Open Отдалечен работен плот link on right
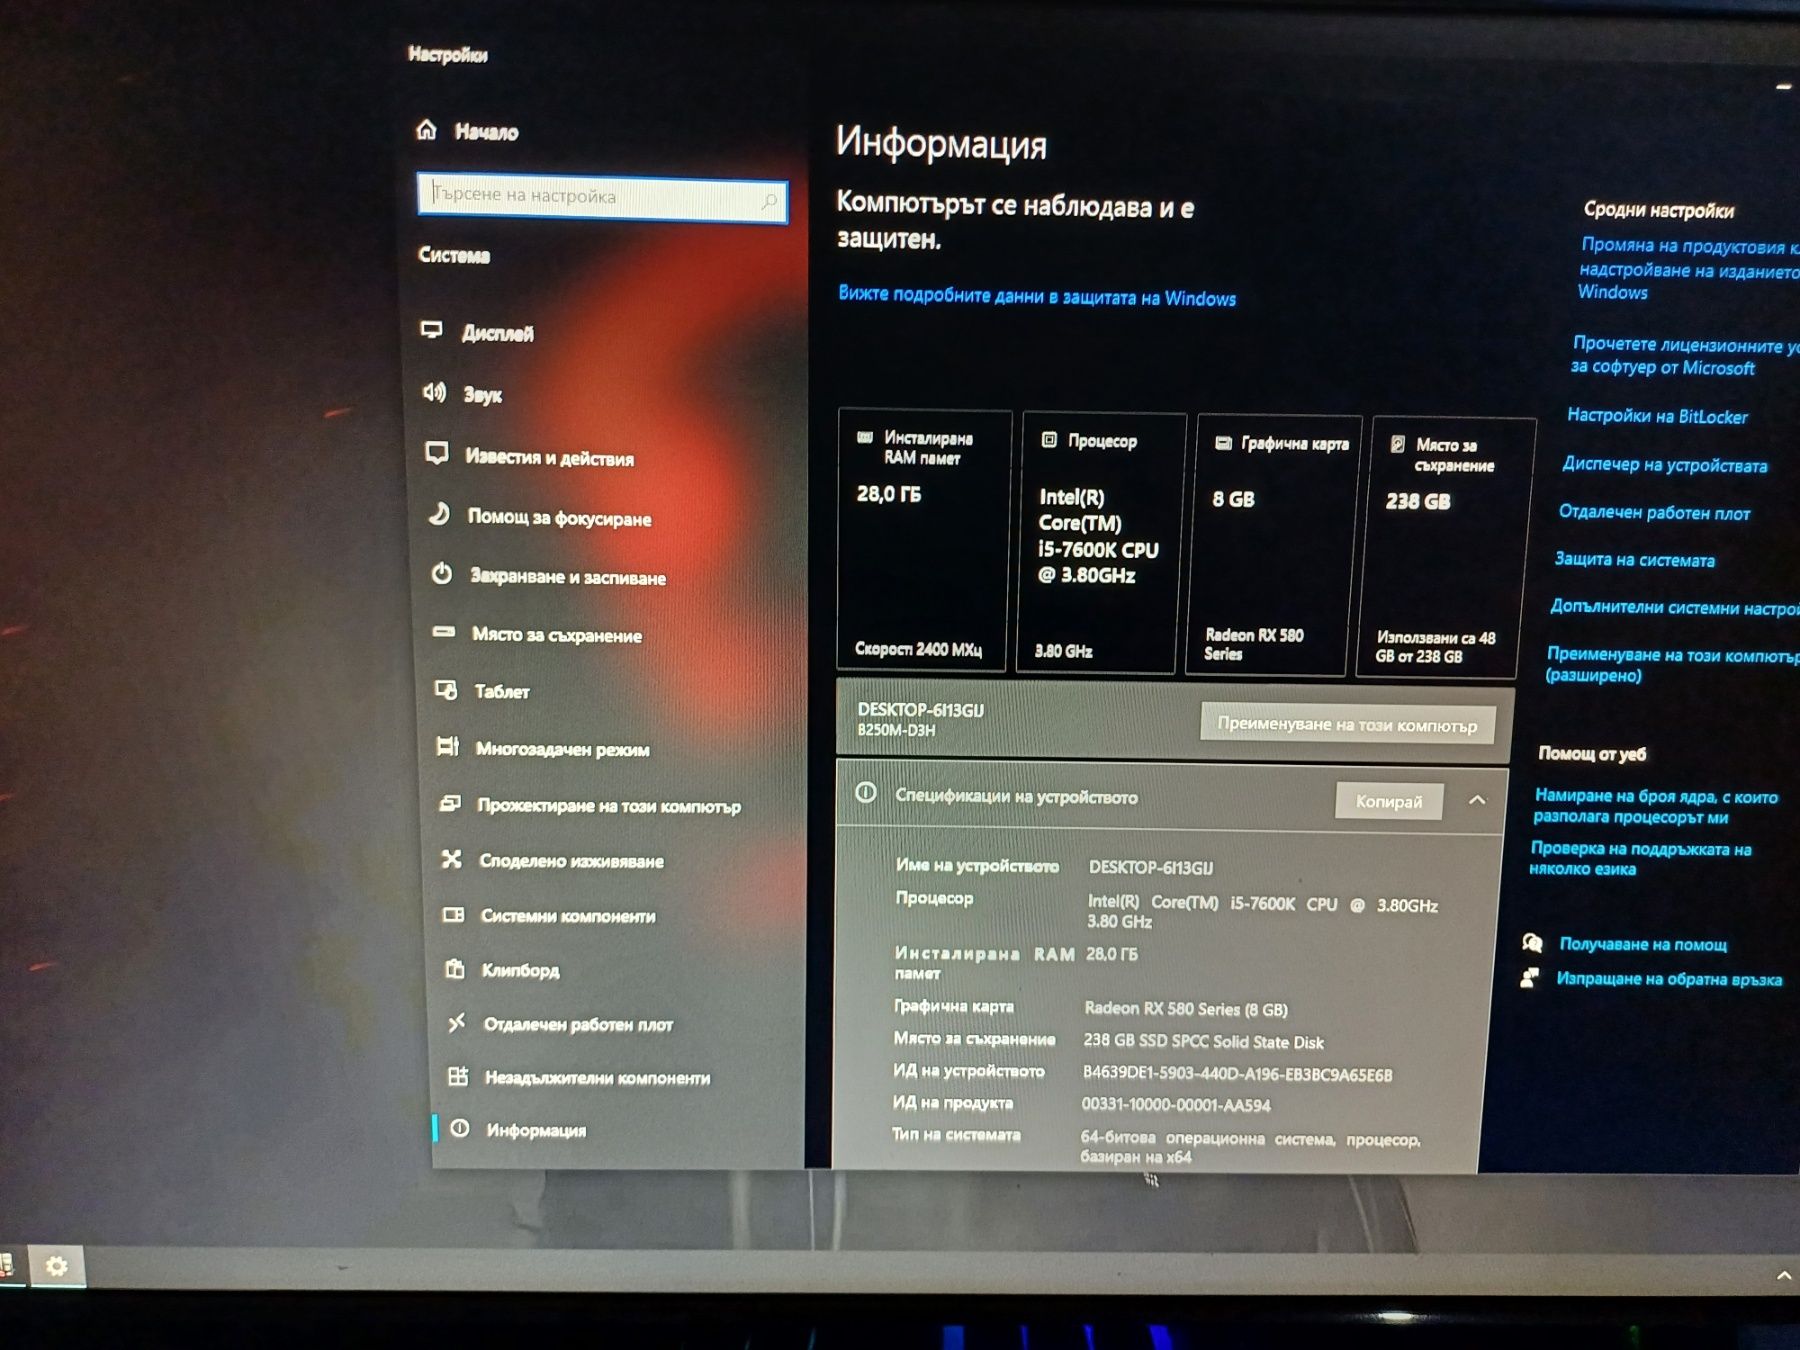Screen dimensions: 1800x1350 tap(1654, 512)
